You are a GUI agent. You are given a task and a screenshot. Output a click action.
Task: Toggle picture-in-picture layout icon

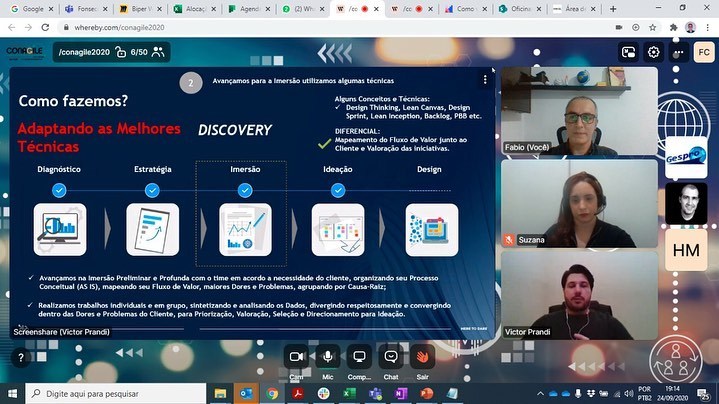click(629, 52)
